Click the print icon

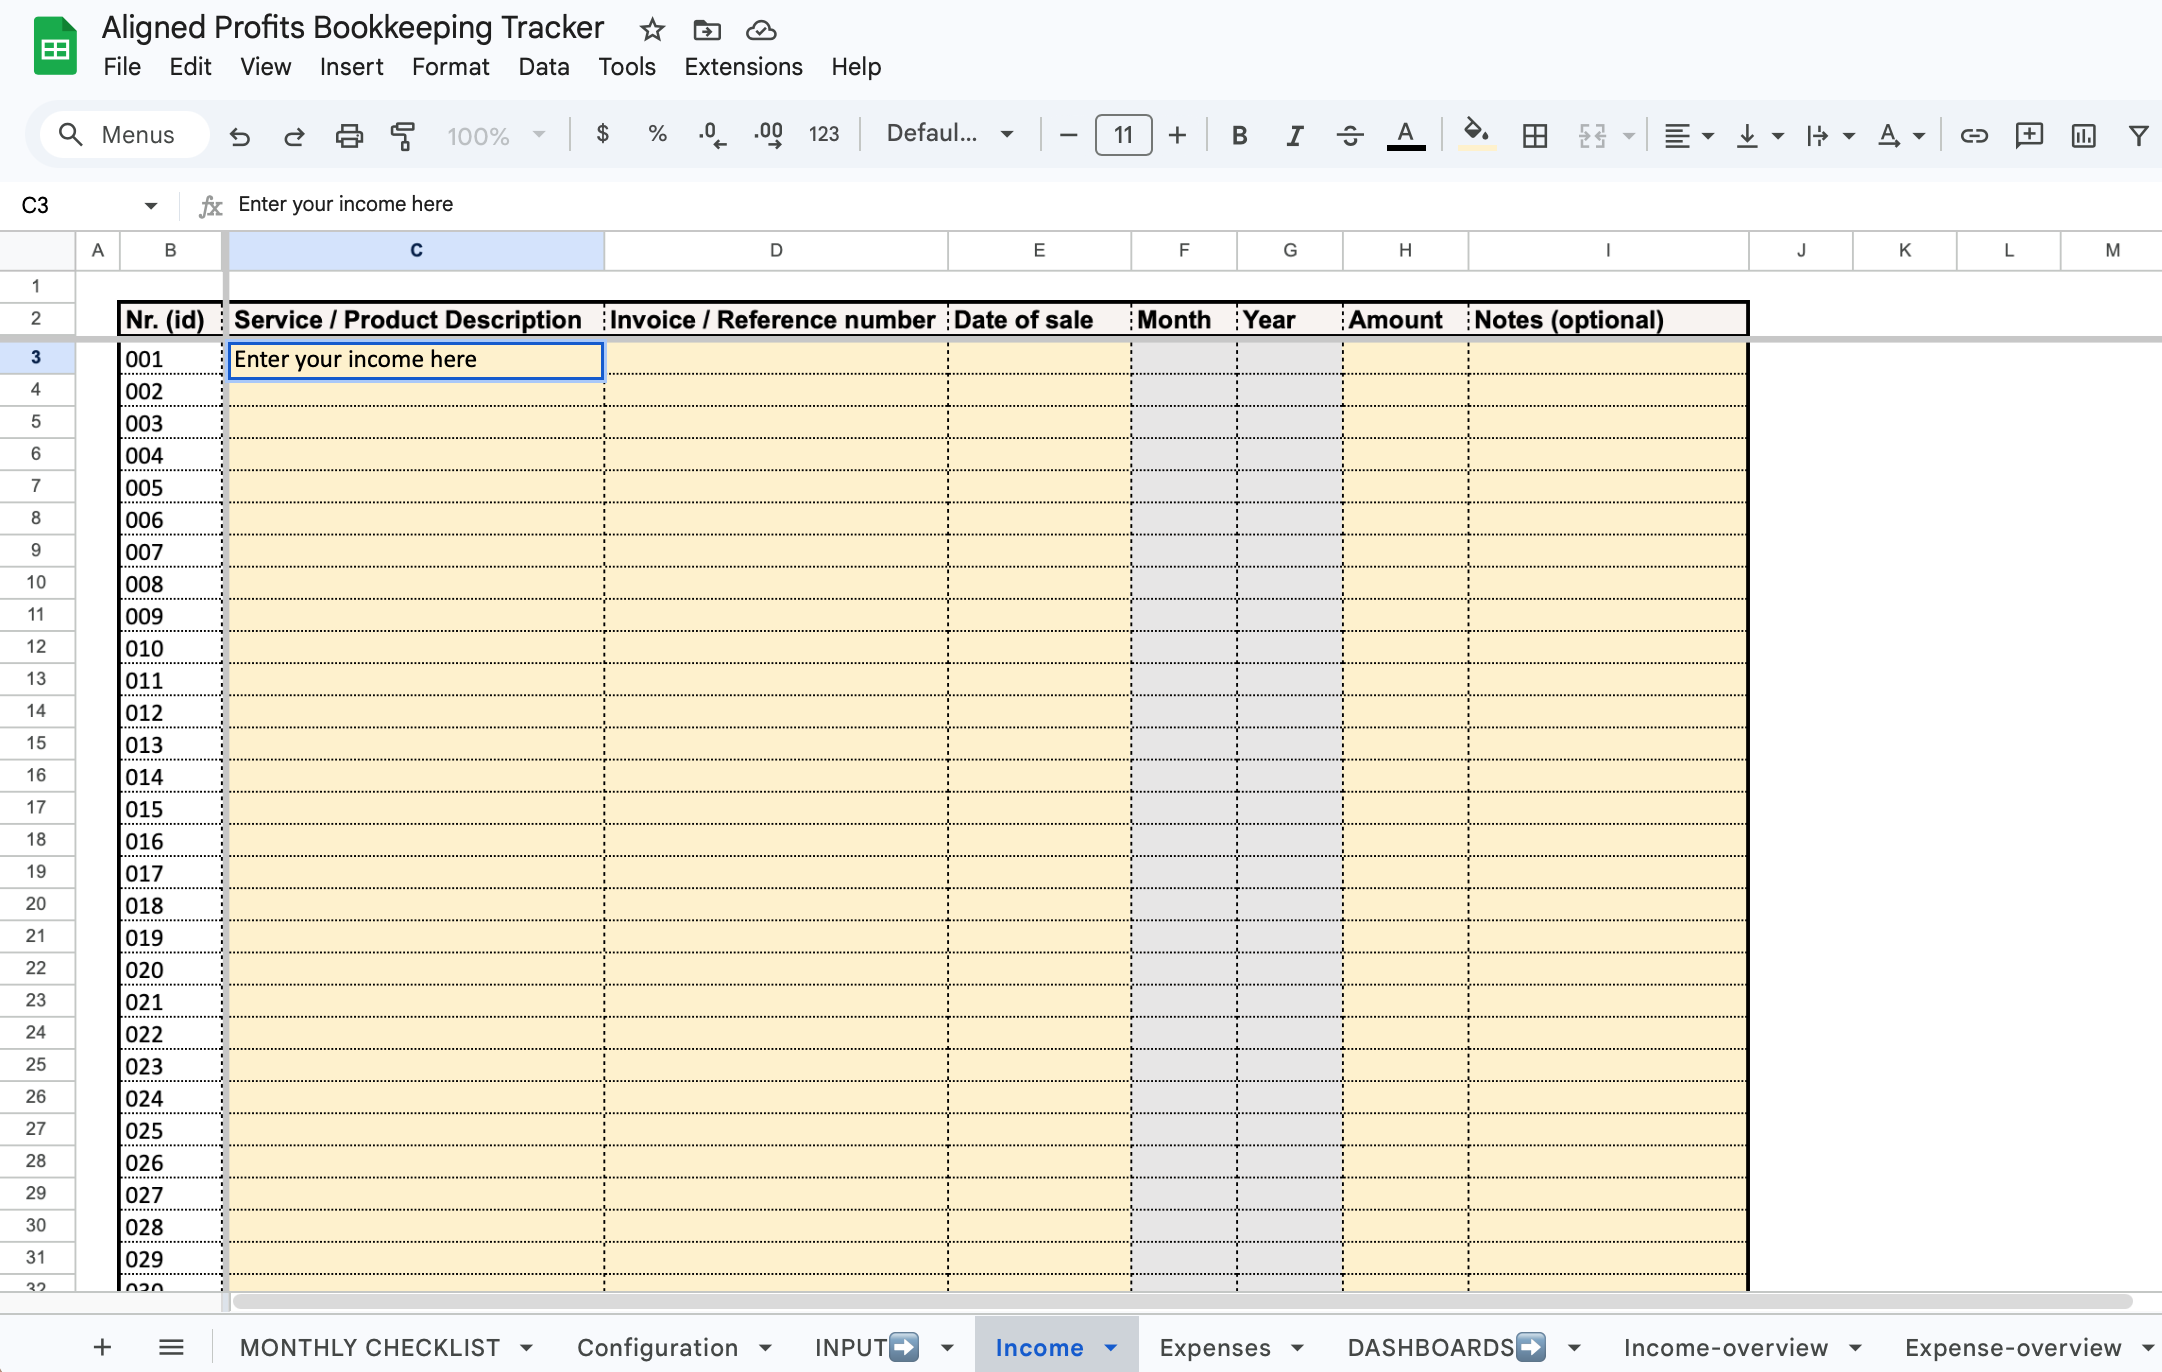point(348,136)
